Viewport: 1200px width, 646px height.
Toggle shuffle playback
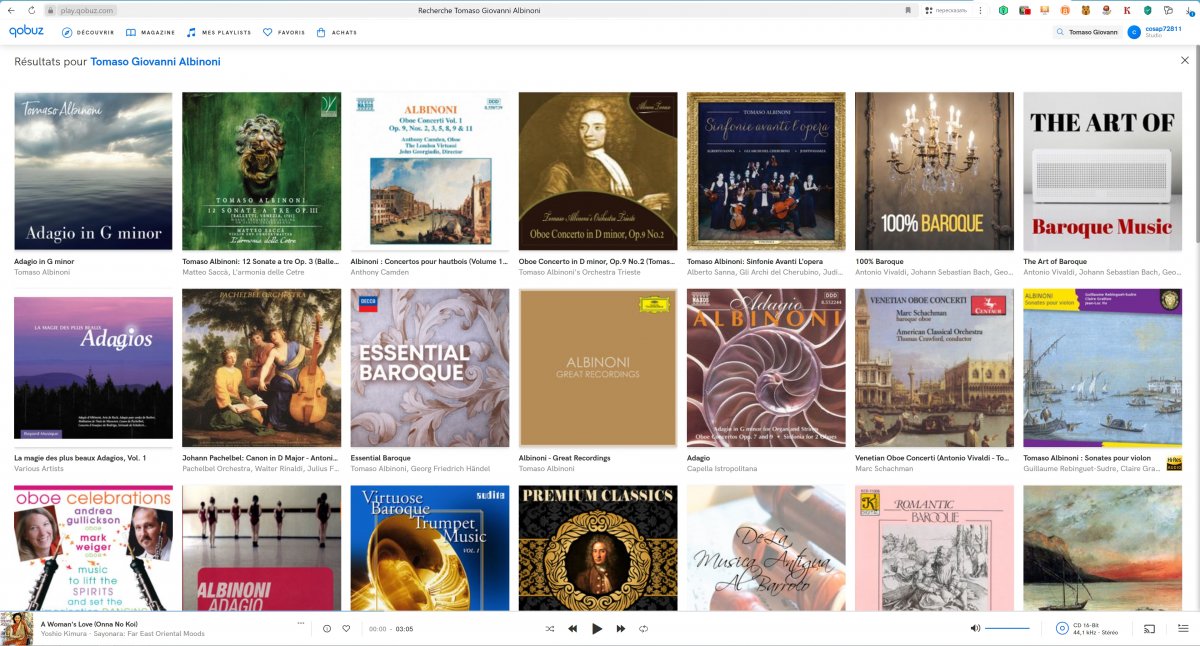pyautogui.click(x=549, y=629)
